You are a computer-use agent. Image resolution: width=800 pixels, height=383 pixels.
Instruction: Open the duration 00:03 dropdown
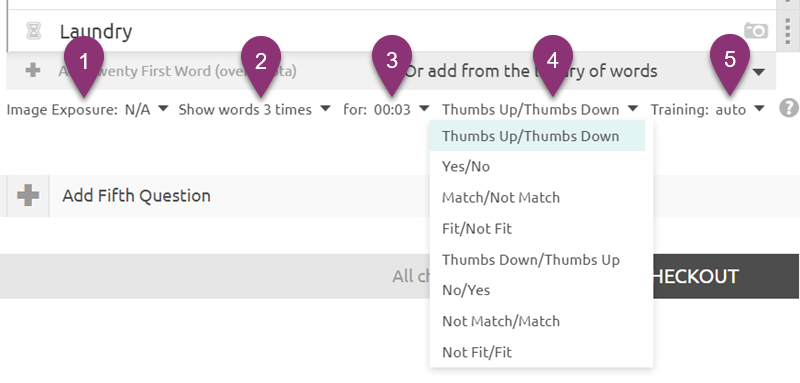pyautogui.click(x=386, y=109)
